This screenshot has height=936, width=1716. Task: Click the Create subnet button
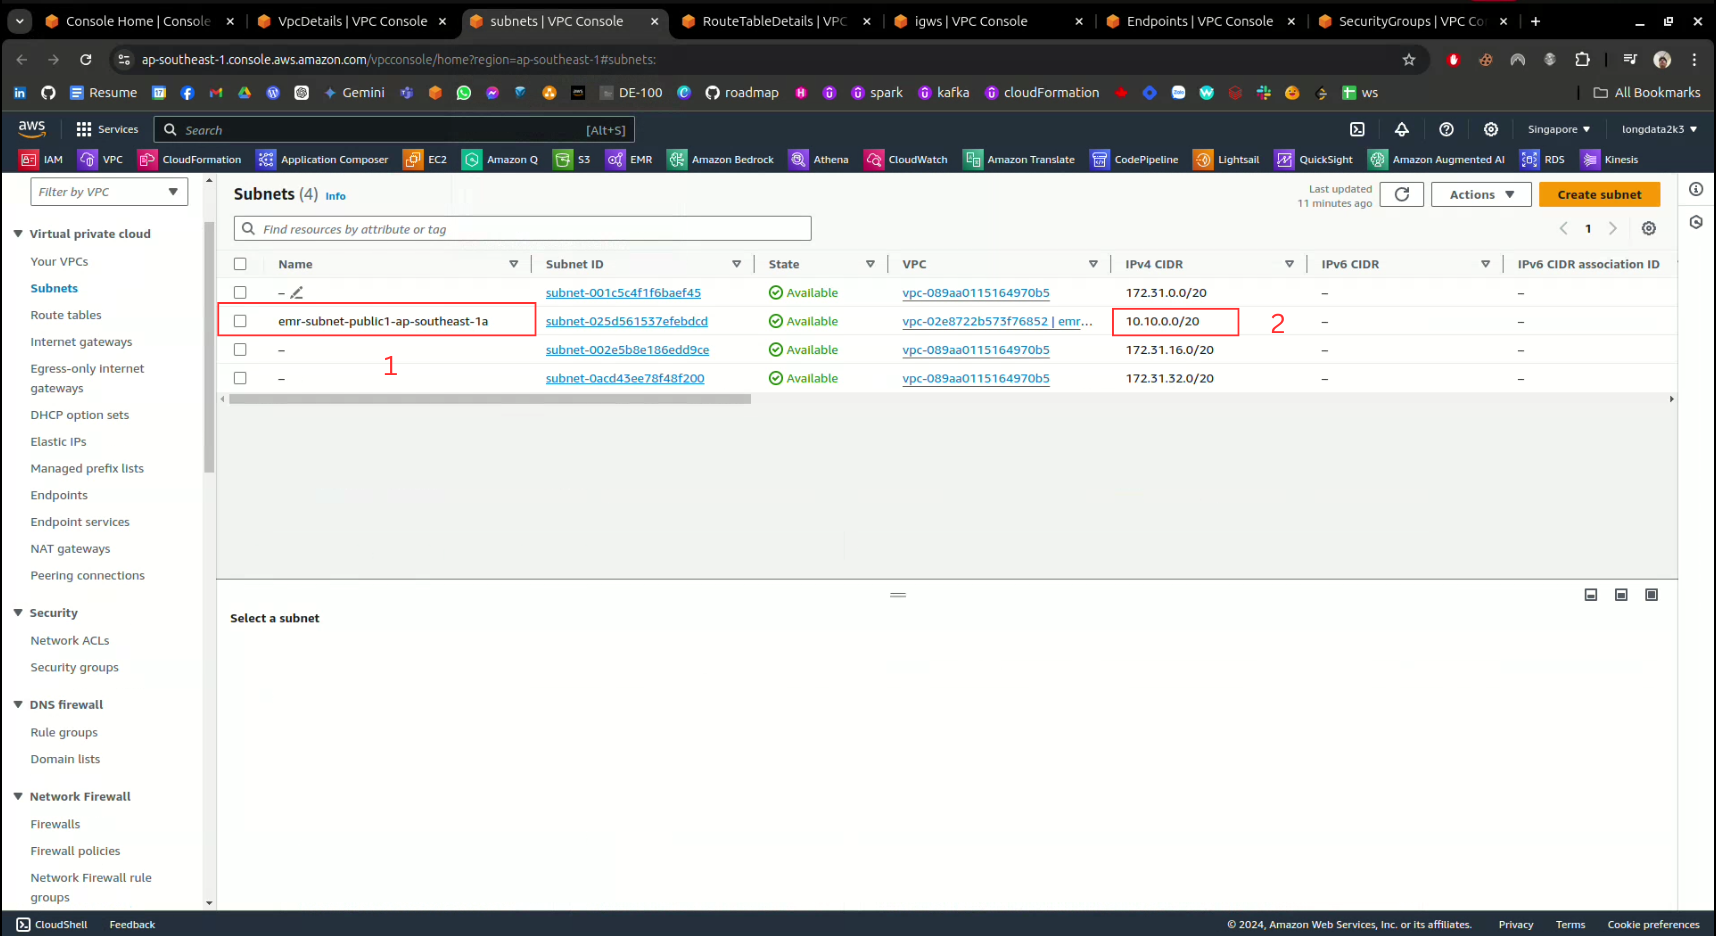click(x=1598, y=195)
